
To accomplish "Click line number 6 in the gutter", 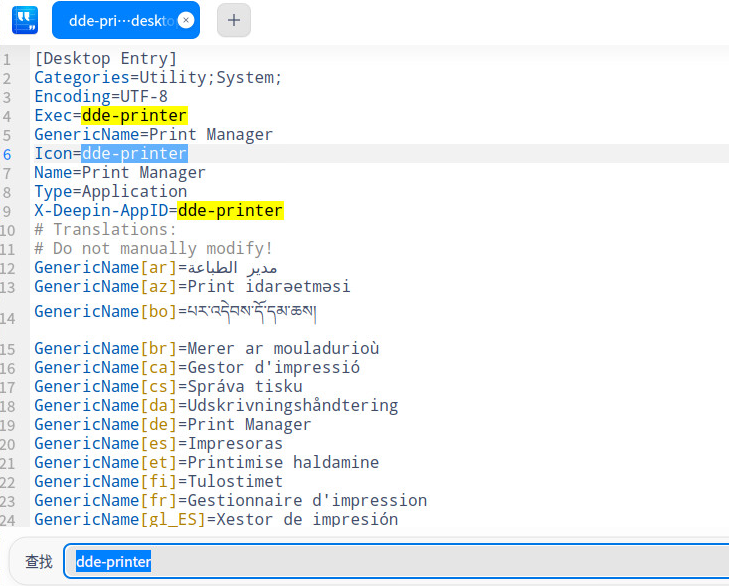I will tap(7, 154).
